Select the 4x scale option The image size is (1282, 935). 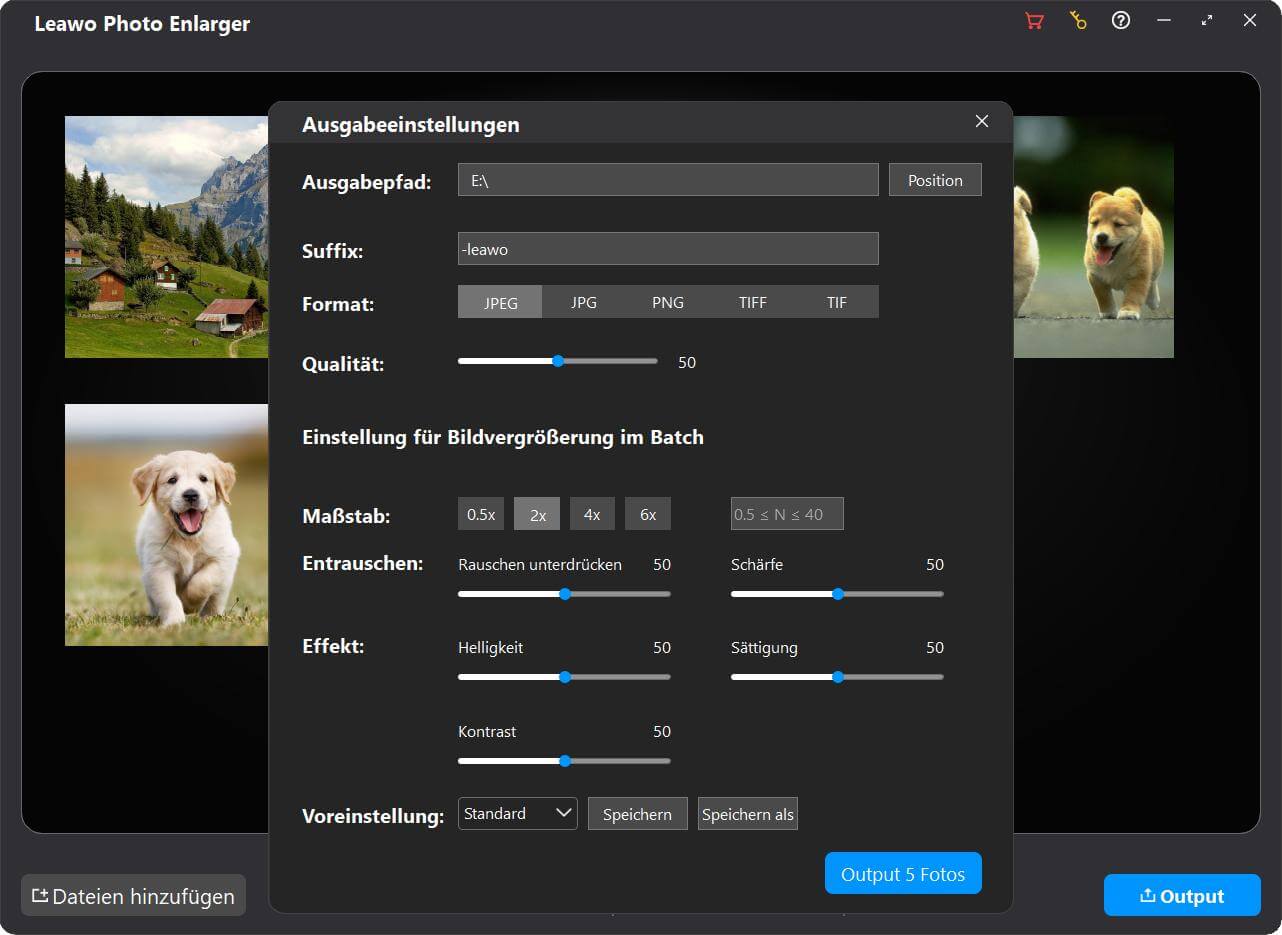(x=592, y=514)
